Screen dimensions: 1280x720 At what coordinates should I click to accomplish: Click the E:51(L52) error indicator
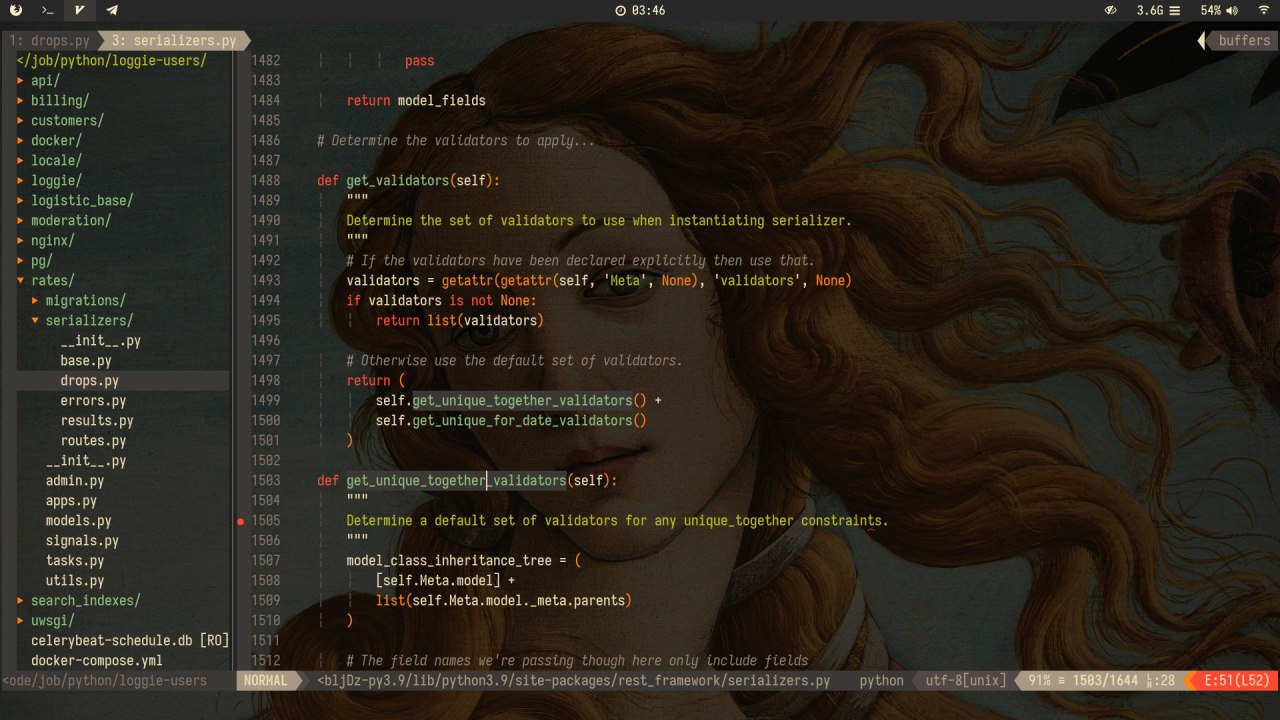click(1236, 681)
